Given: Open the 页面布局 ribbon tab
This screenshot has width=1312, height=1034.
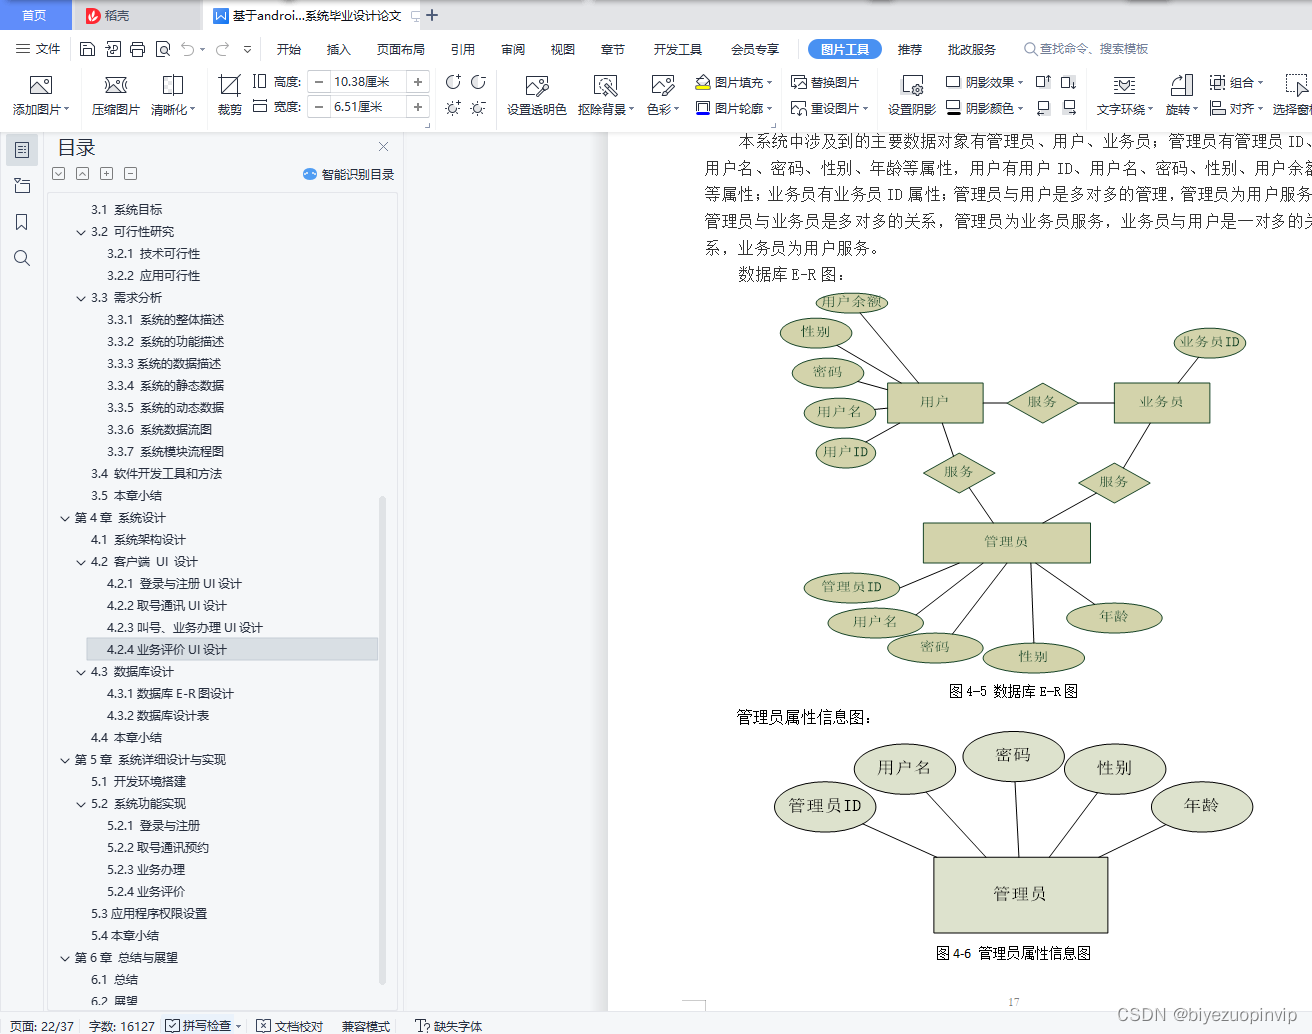Looking at the screenshot, I should coord(401,49).
